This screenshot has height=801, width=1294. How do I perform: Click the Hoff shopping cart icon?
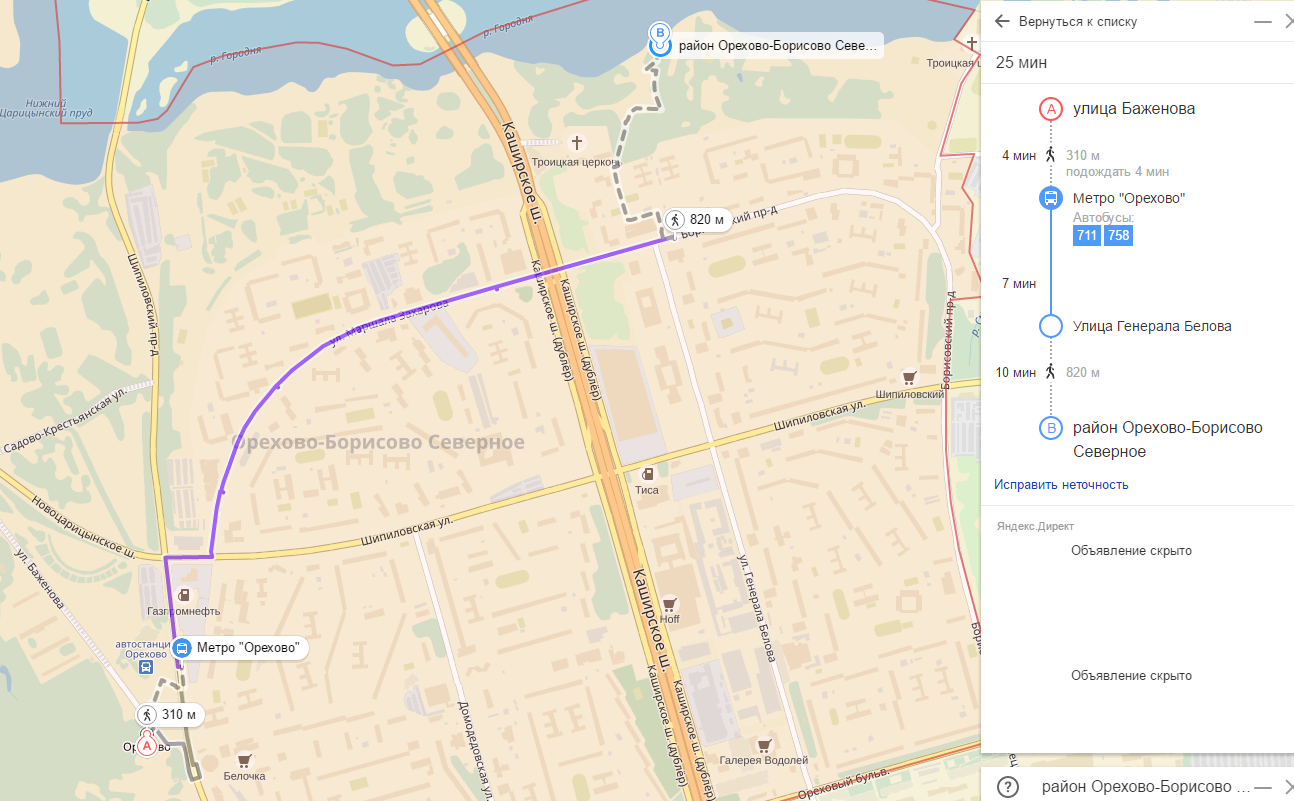coord(669,603)
